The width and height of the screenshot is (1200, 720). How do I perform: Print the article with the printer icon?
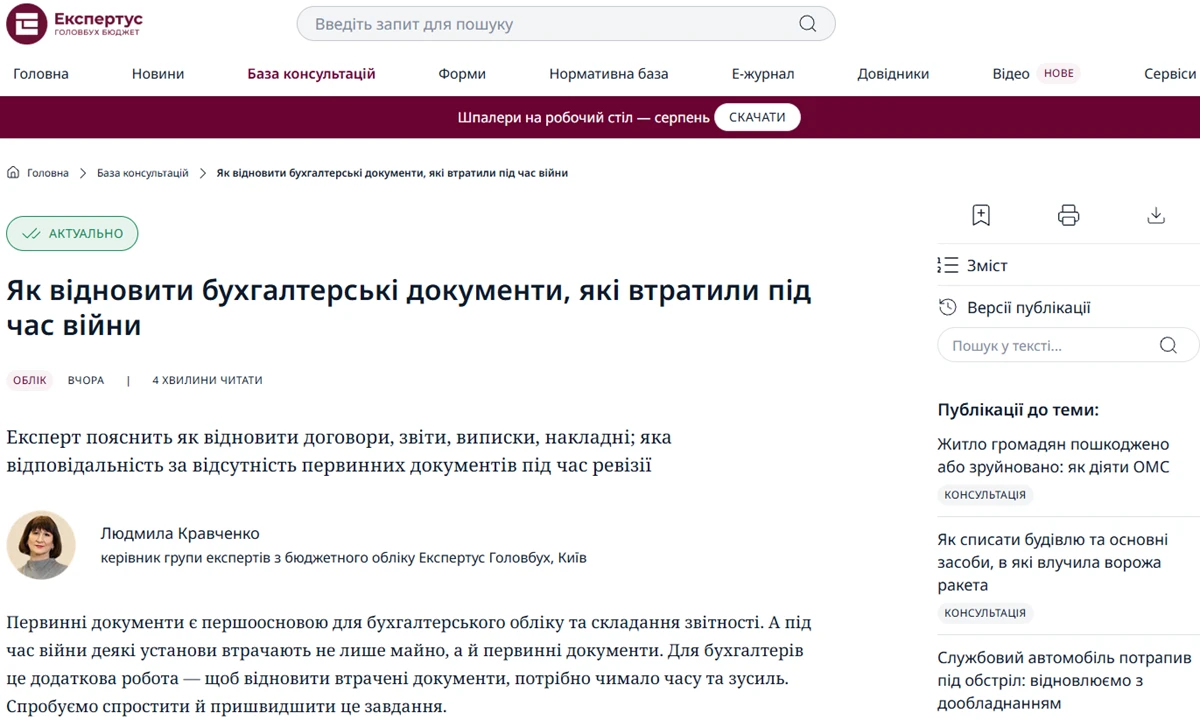point(1069,215)
